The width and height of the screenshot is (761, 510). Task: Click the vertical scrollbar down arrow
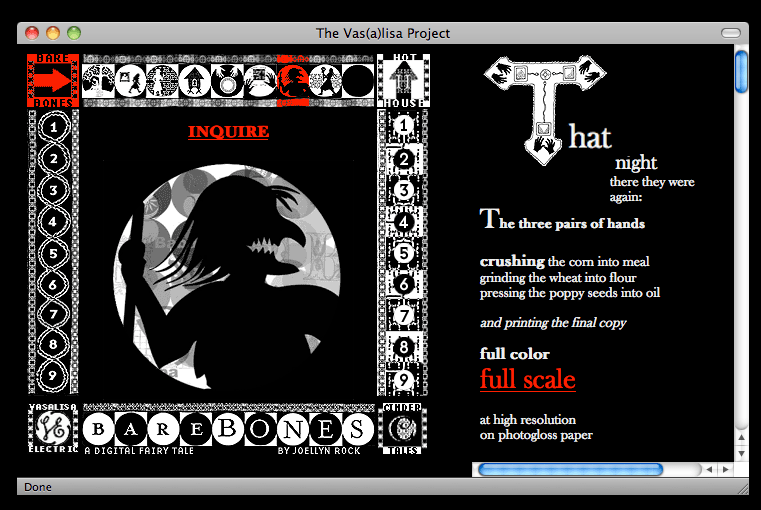[x=741, y=453]
